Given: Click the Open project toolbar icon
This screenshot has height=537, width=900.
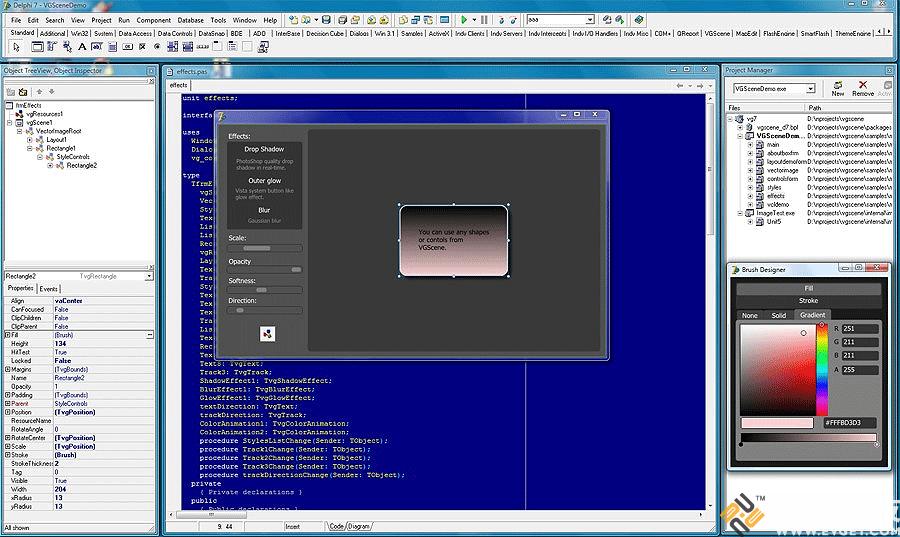Looking at the screenshot, I should tap(355, 20).
